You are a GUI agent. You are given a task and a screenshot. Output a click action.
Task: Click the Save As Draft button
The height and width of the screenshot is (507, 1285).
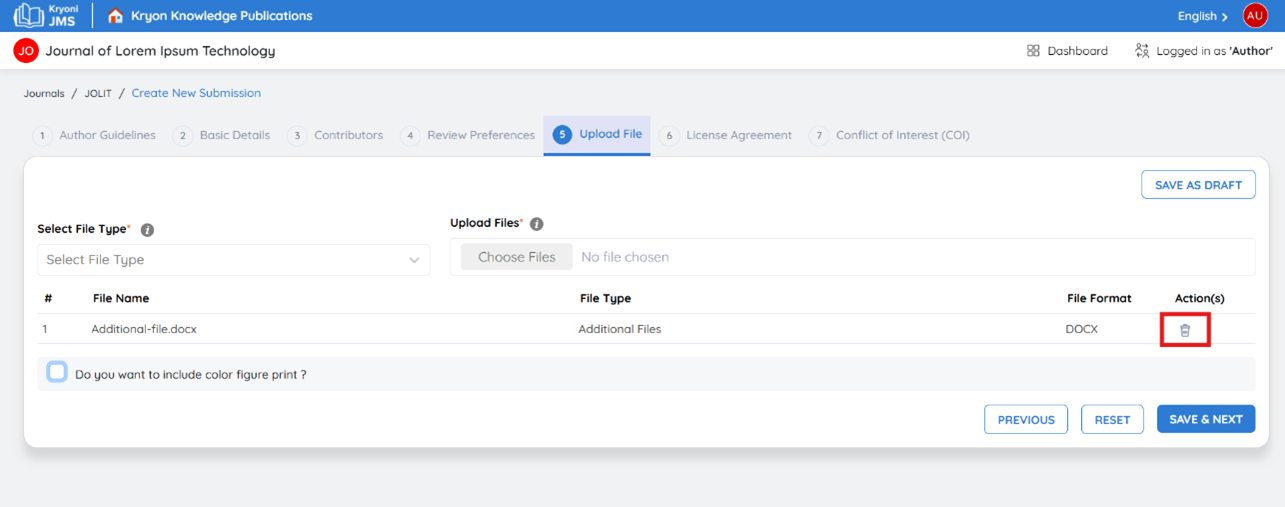point(1198,185)
